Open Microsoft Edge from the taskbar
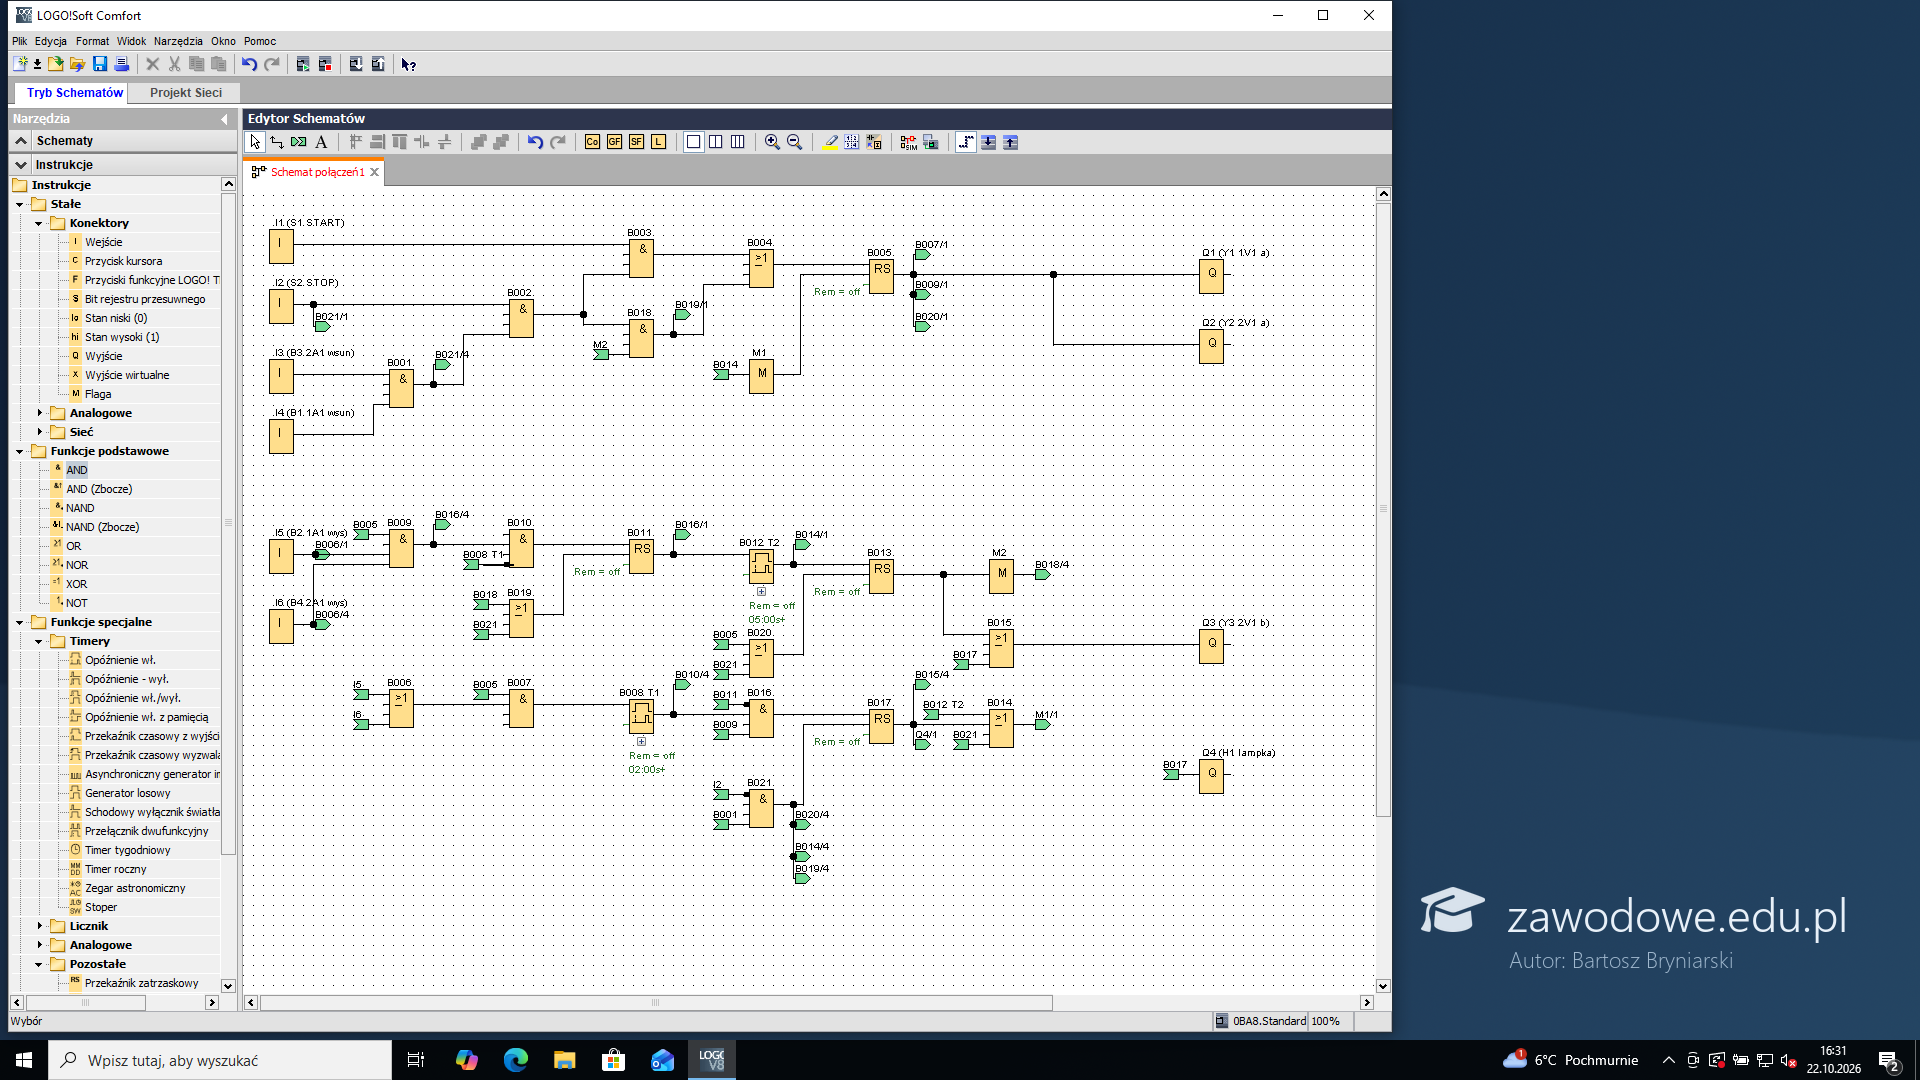Screen dimensions: 1920x1080 click(516, 1060)
